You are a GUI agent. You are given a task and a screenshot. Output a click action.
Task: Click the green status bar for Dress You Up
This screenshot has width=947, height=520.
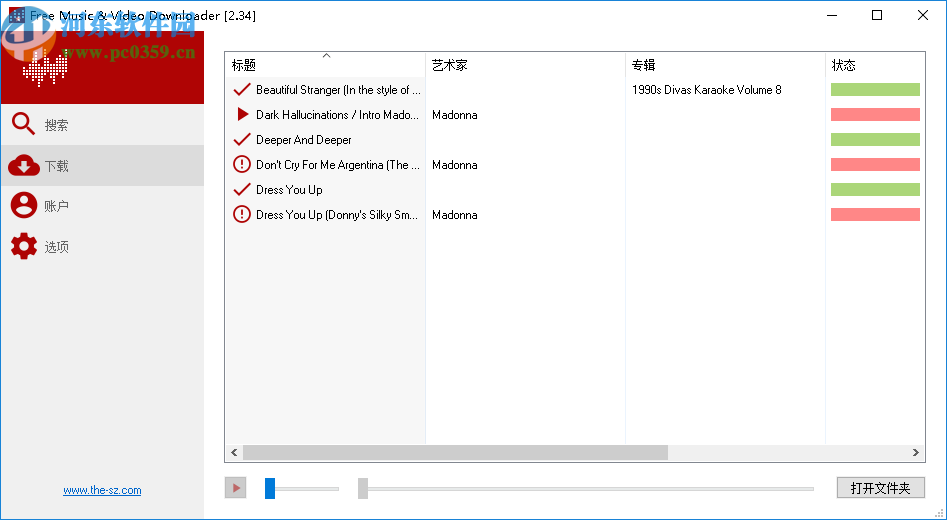(875, 190)
